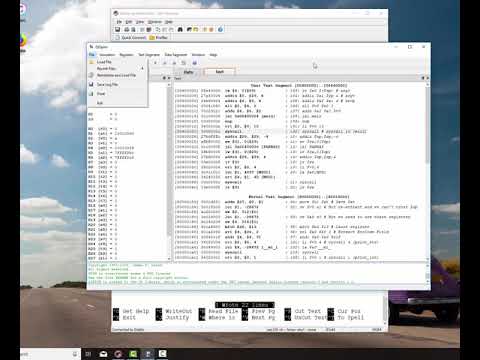
Task: Click the registers pane vertical scrollbar
Action: 169,171
